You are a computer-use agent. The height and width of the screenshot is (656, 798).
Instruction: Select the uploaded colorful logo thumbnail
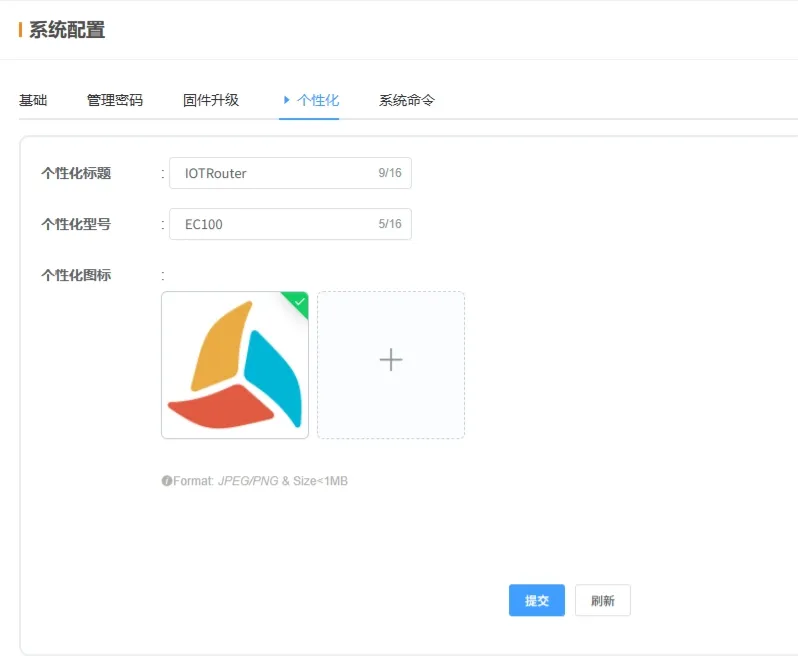click(235, 365)
